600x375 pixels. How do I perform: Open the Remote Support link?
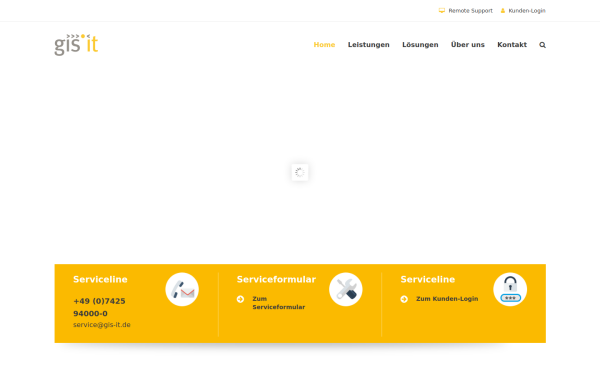[x=470, y=11]
